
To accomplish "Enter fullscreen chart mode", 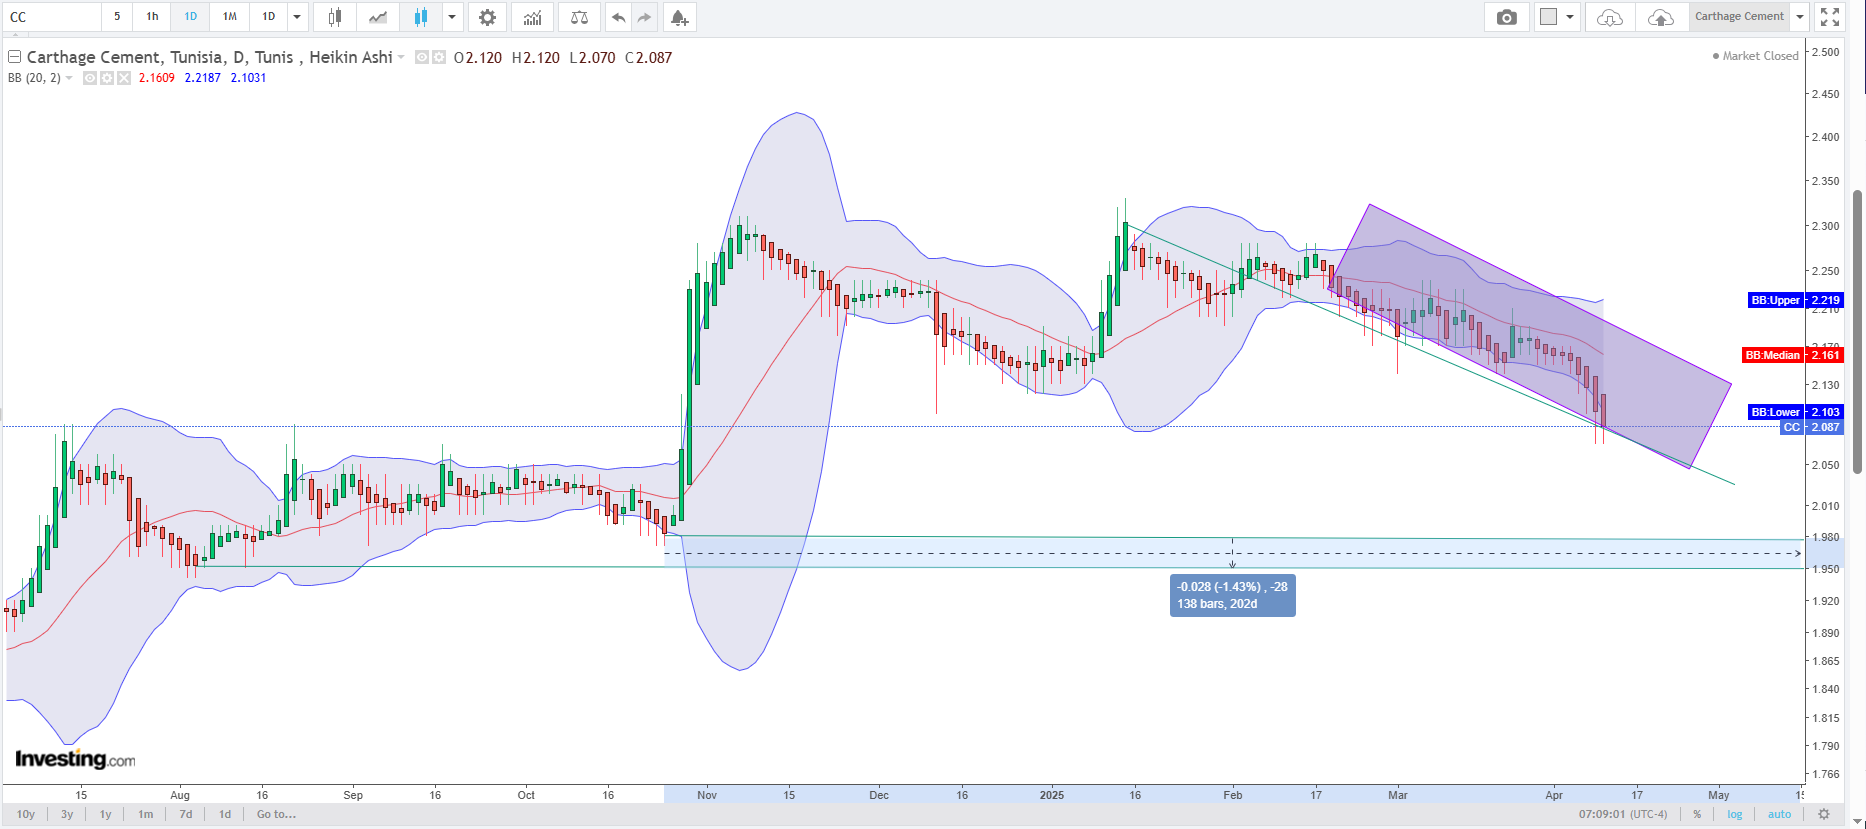I will click(x=1830, y=17).
